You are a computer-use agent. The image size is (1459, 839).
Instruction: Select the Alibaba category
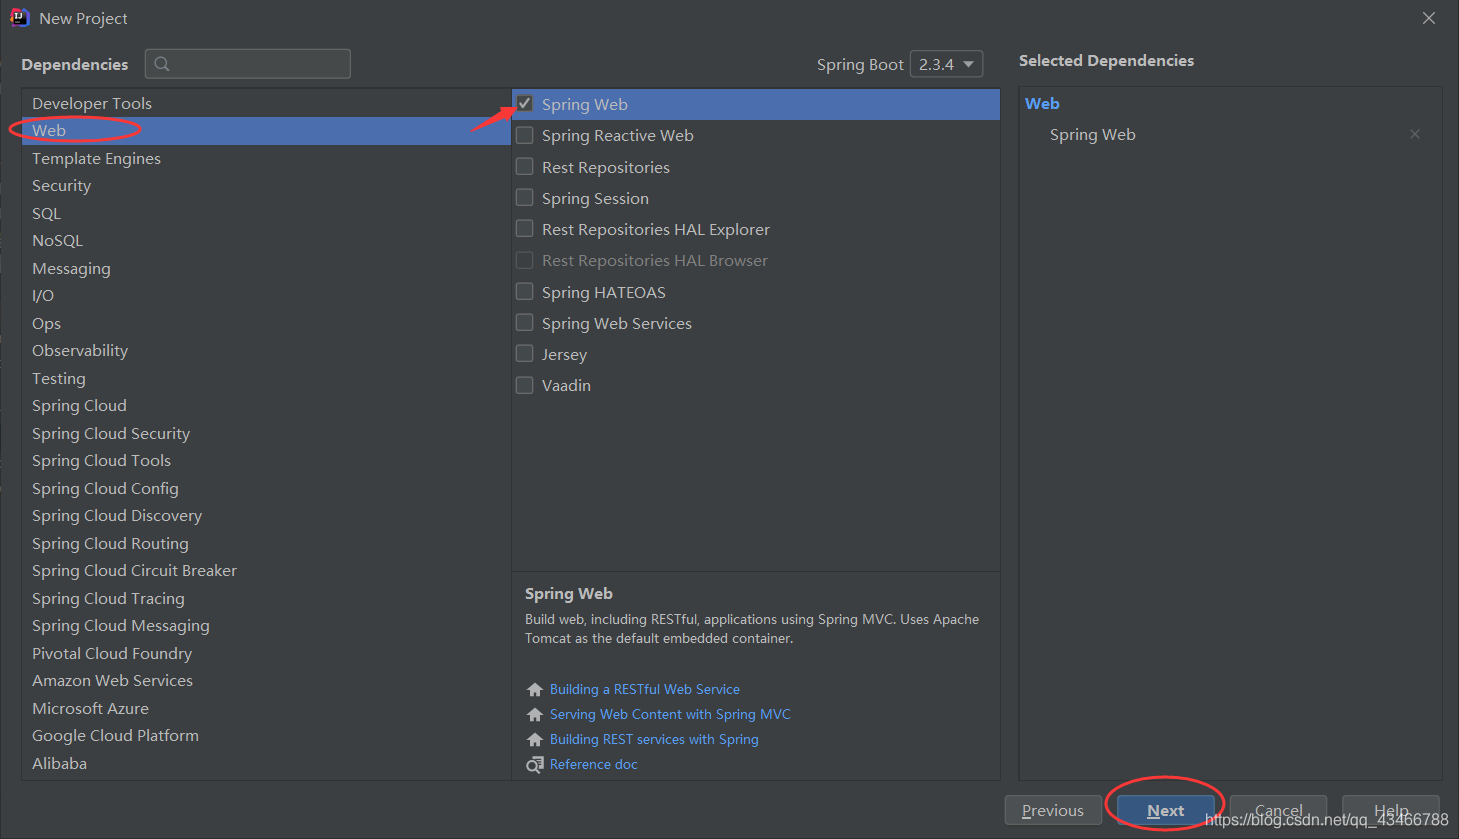click(x=266, y=763)
